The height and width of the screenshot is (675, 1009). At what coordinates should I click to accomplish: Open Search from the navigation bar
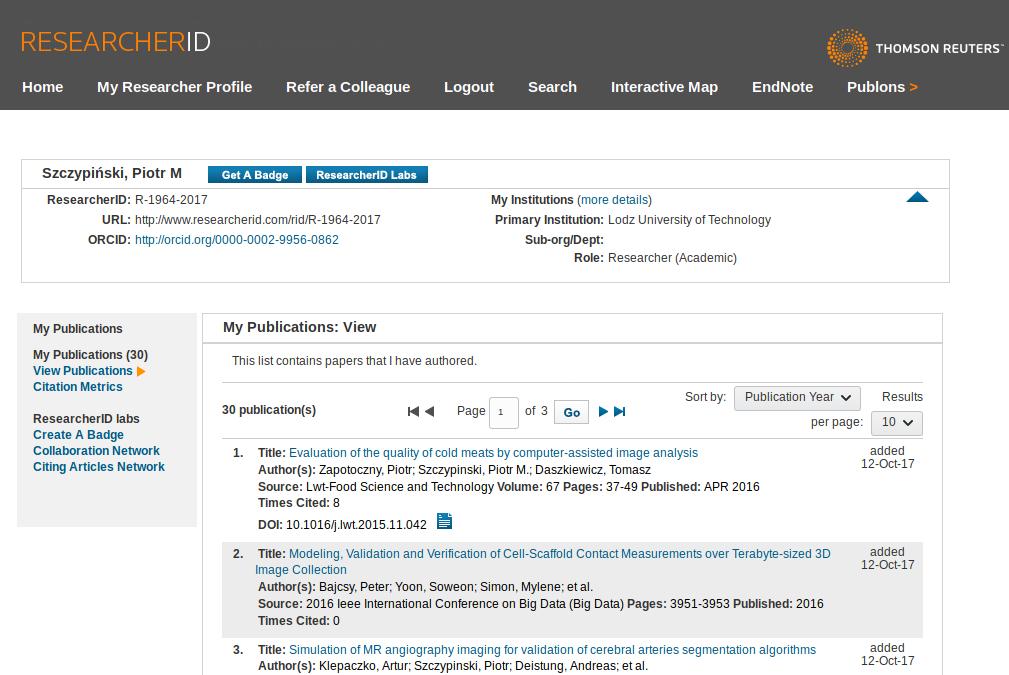tap(552, 87)
